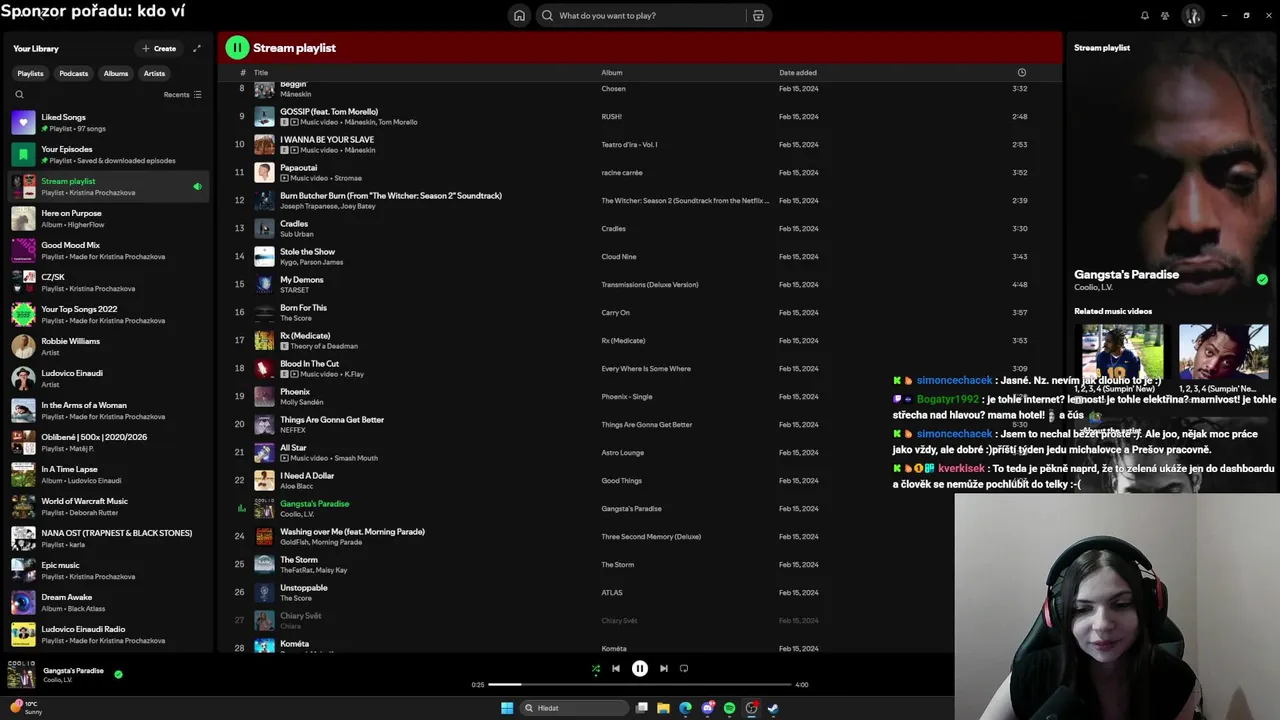Toggle repeat mode

tap(684, 668)
